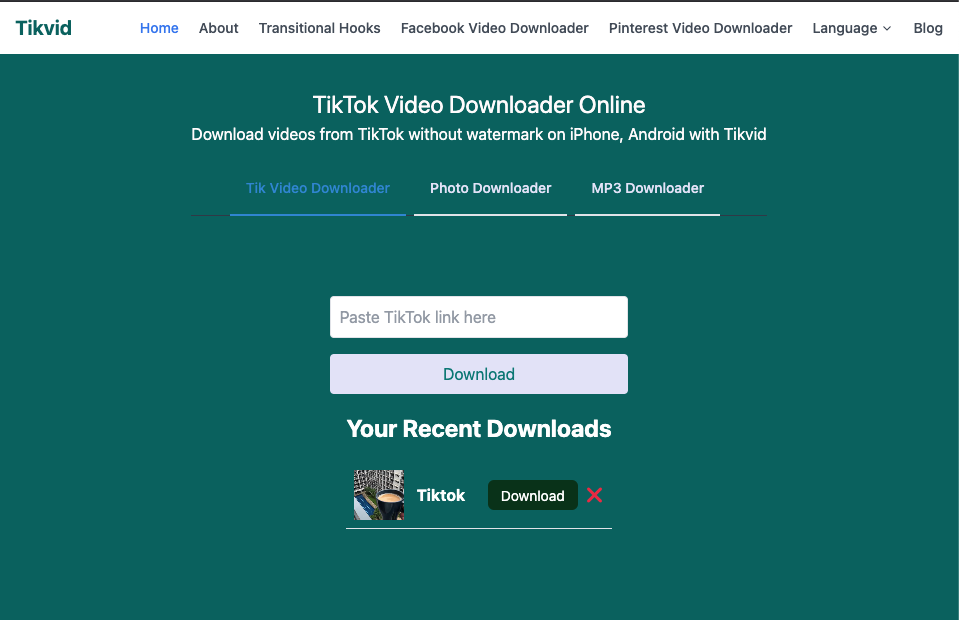Click the Your Recent Downloads heading
This screenshot has width=959, height=620.
click(479, 429)
